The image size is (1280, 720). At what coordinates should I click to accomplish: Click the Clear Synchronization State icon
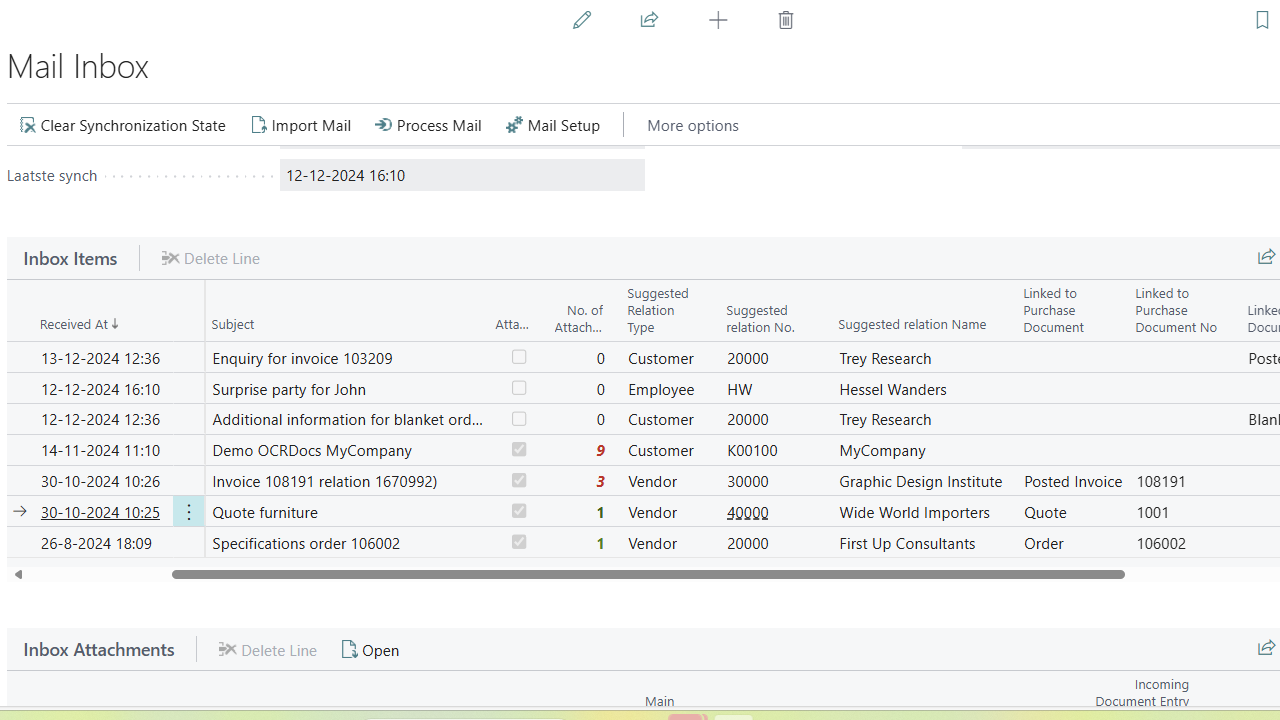[x=28, y=125]
